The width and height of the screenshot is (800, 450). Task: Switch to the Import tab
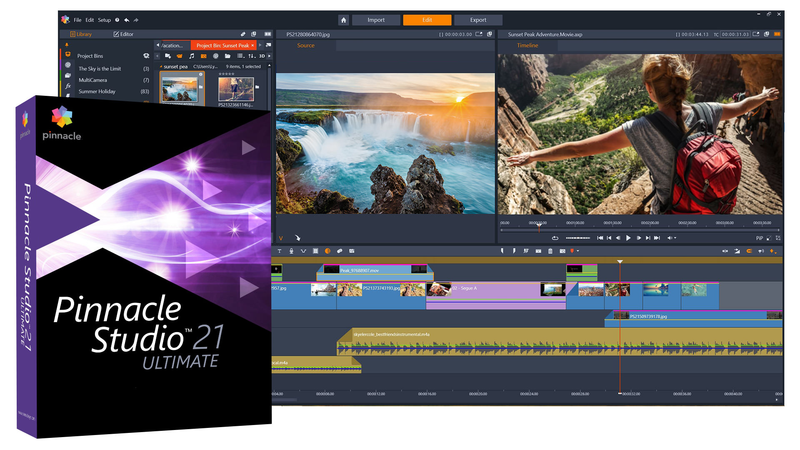click(376, 20)
